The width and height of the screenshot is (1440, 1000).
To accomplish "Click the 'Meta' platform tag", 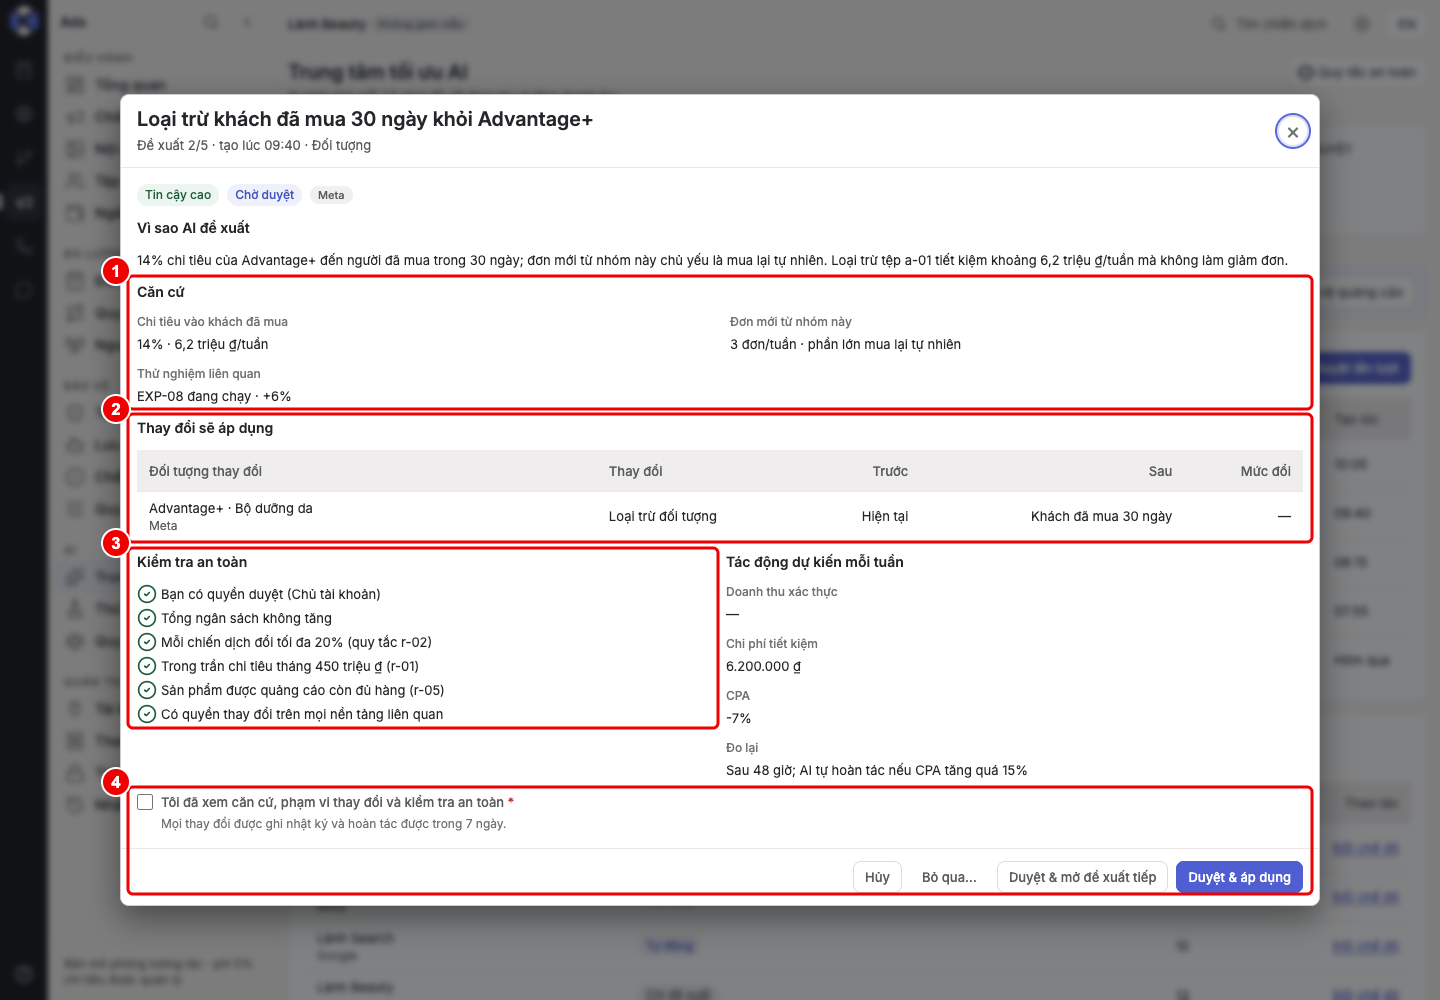I will tap(331, 195).
